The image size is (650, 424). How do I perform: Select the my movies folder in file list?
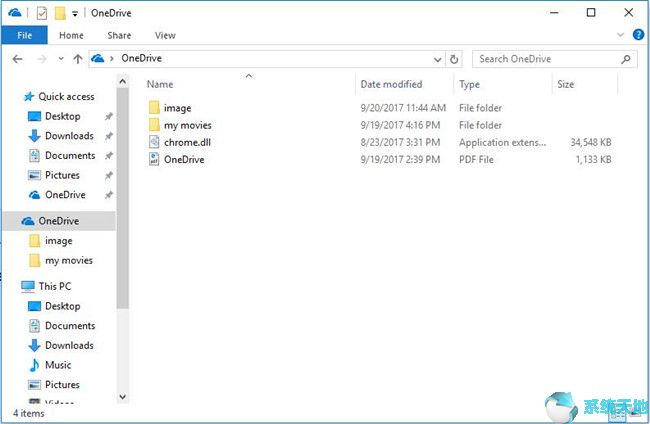(180, 125)
